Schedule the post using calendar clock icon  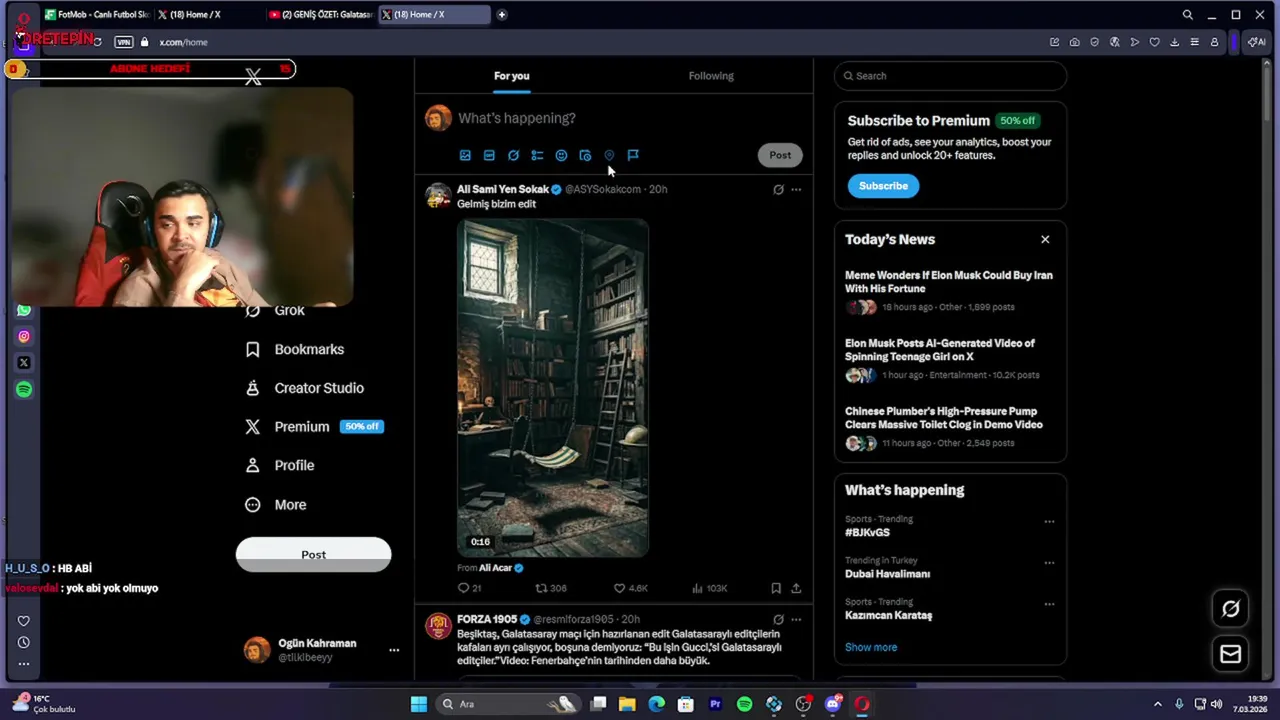[x=585, y=155]
